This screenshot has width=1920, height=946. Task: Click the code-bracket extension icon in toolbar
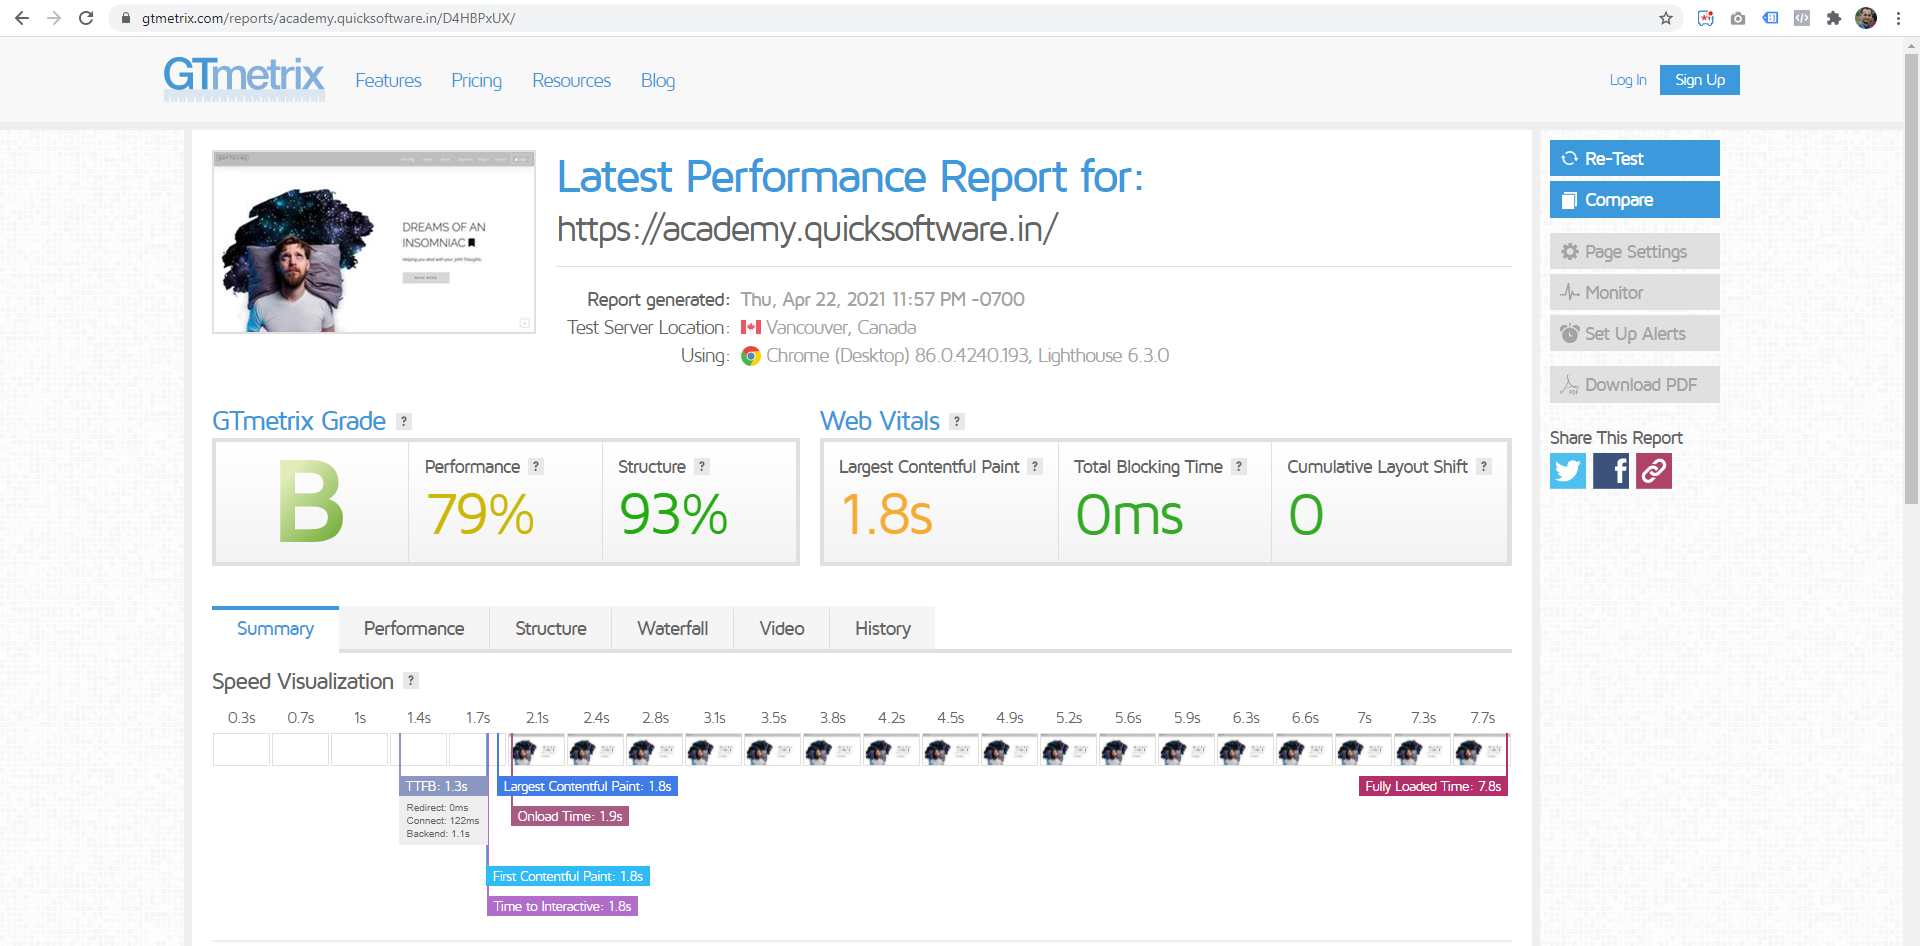(1802, 18)
